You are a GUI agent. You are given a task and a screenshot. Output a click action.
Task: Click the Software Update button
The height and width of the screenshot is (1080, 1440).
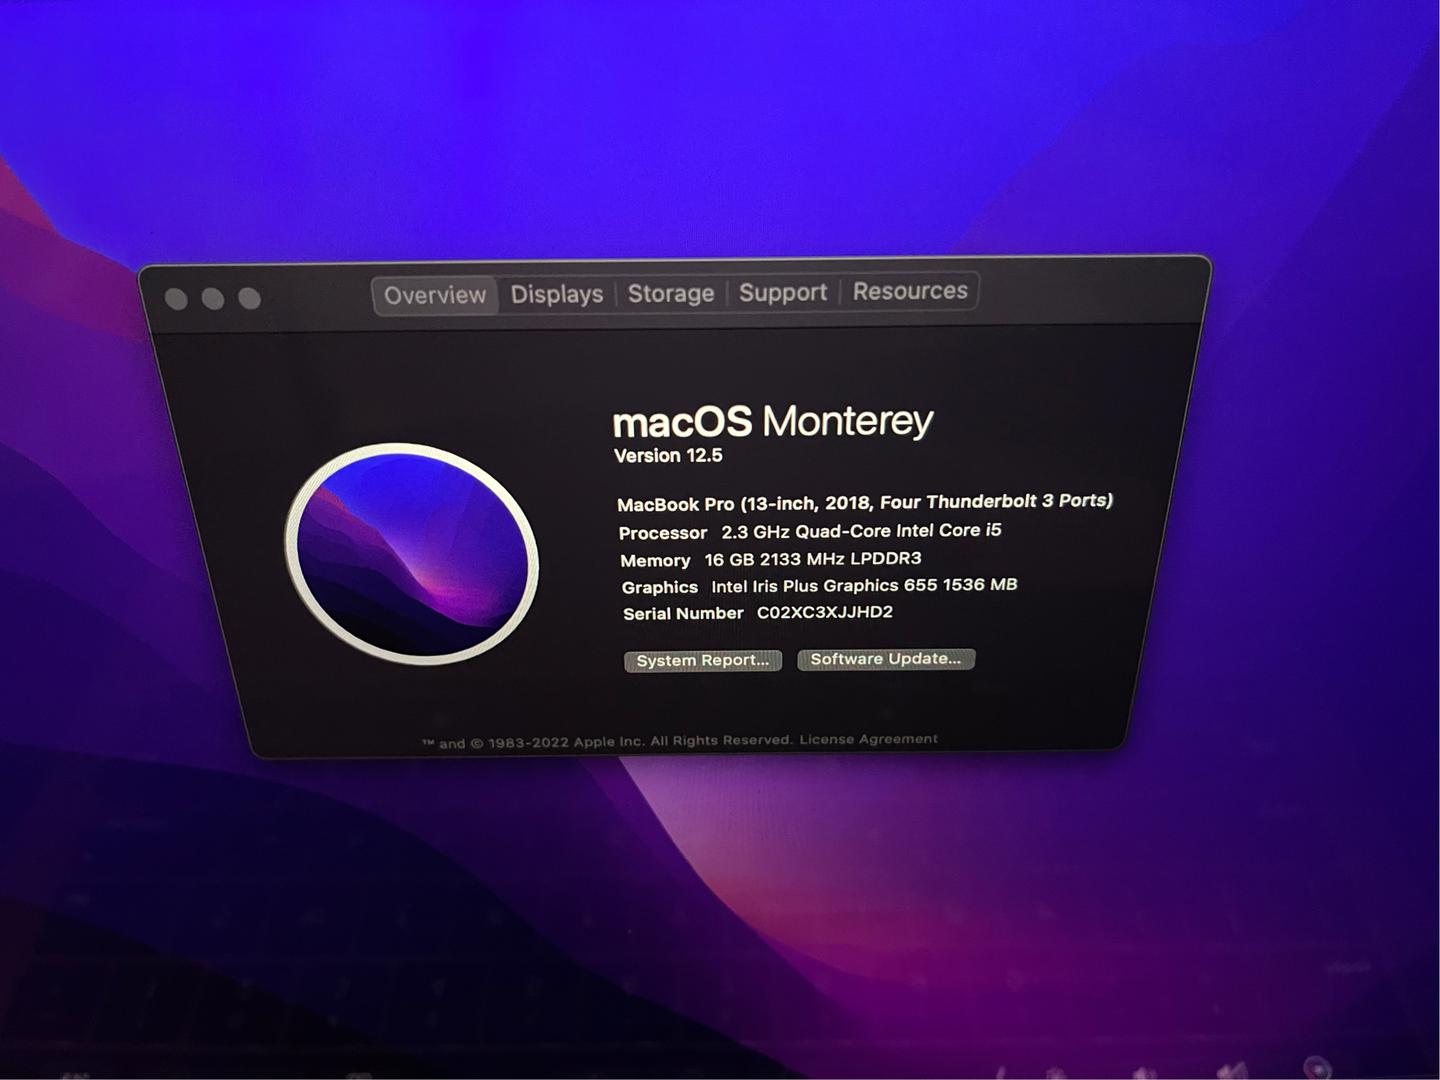[885, 659]
